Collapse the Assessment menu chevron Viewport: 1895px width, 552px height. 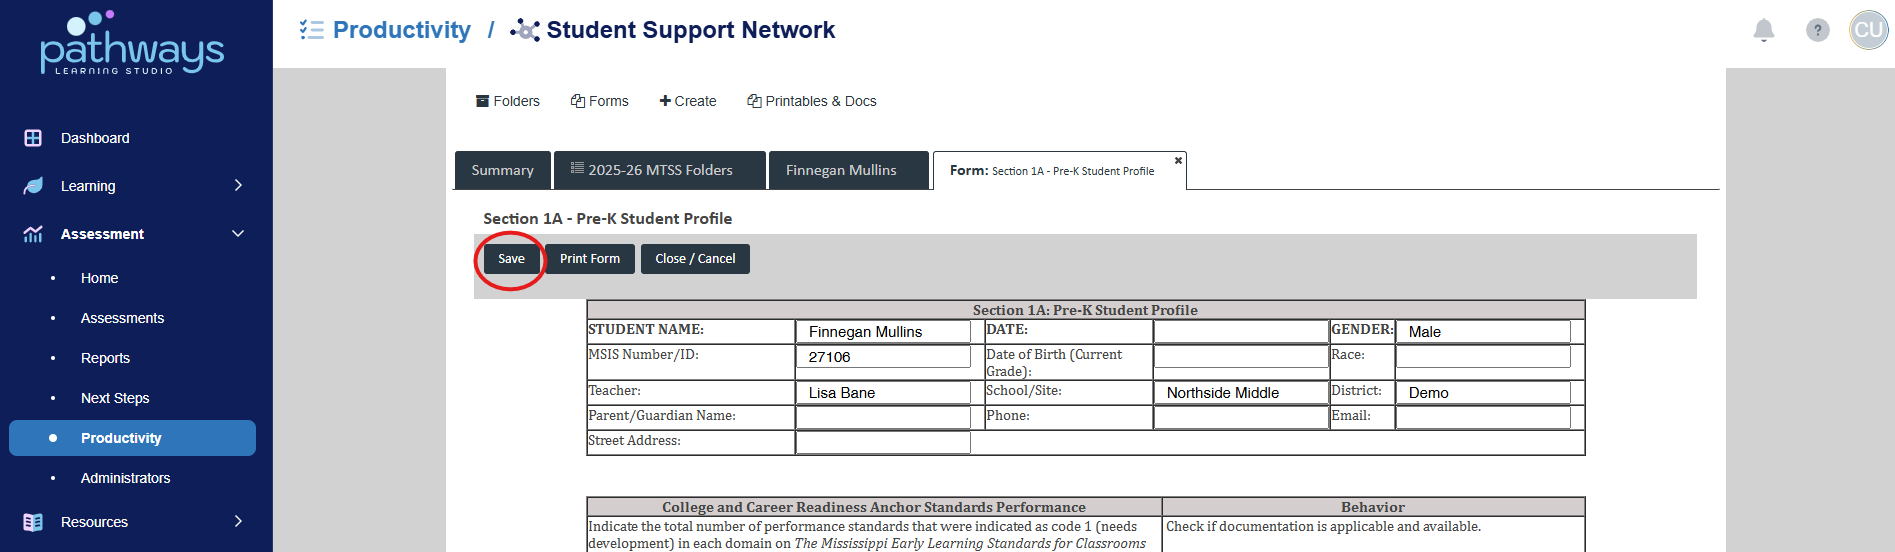click(238, 233)
